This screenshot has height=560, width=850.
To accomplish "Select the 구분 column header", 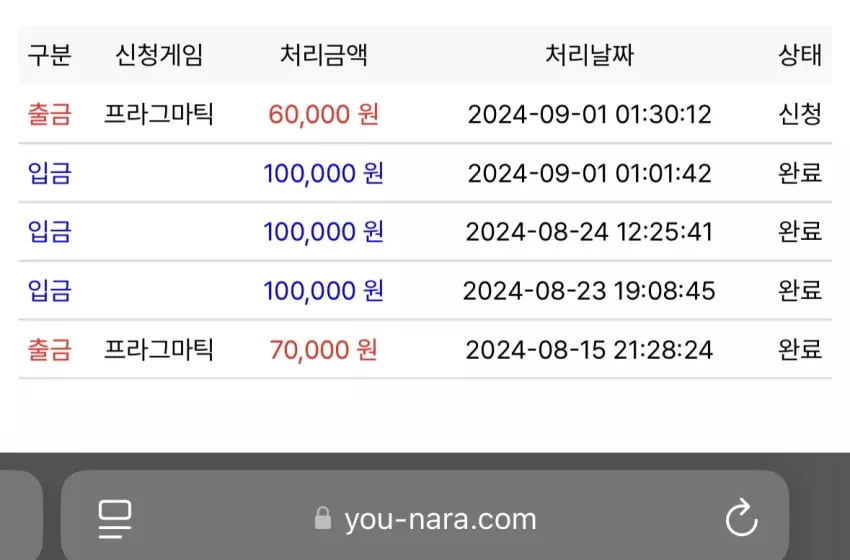I will pos(49,55).
